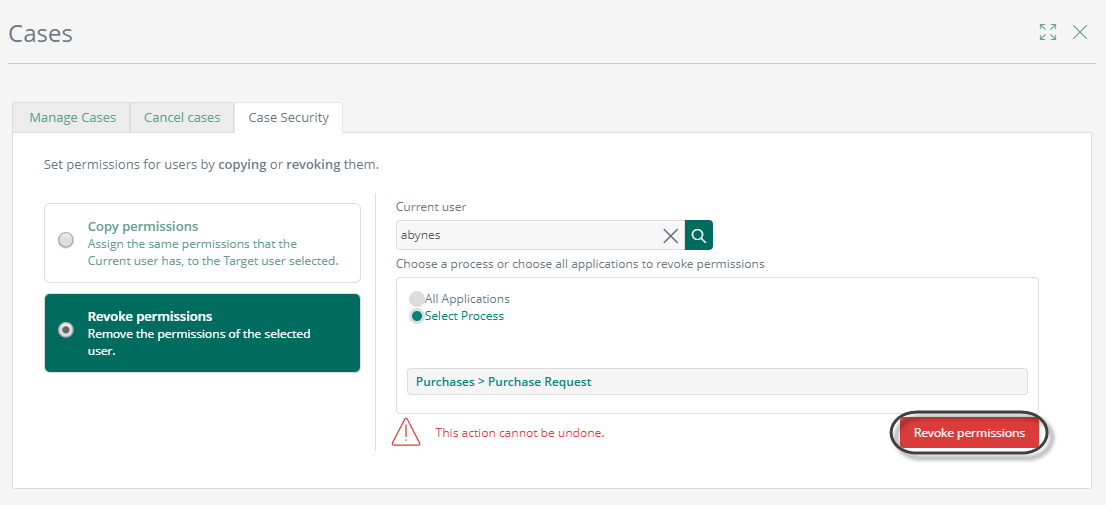
Task: Open the Cancel cases tab
Action: [182, 118]
